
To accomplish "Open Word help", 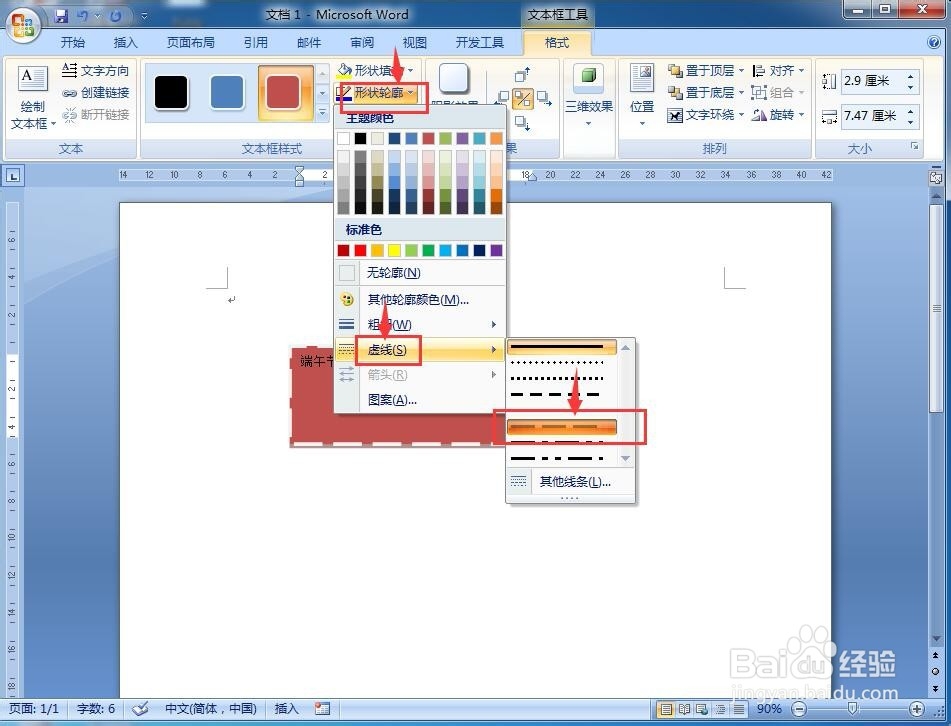I will click(x=934, y=42).
